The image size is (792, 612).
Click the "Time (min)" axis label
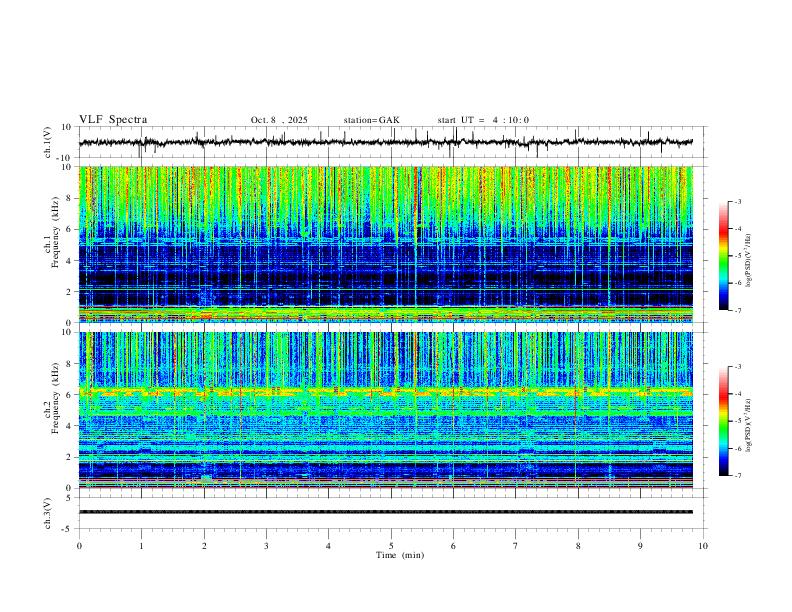[400, 555]
